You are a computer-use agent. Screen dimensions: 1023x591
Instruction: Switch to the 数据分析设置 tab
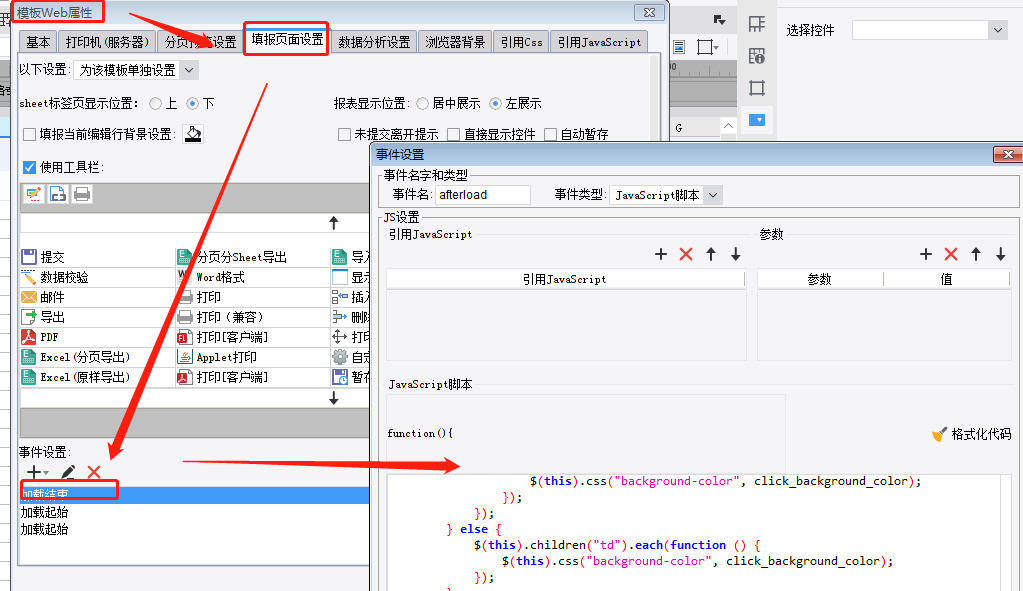click(374, 42)
